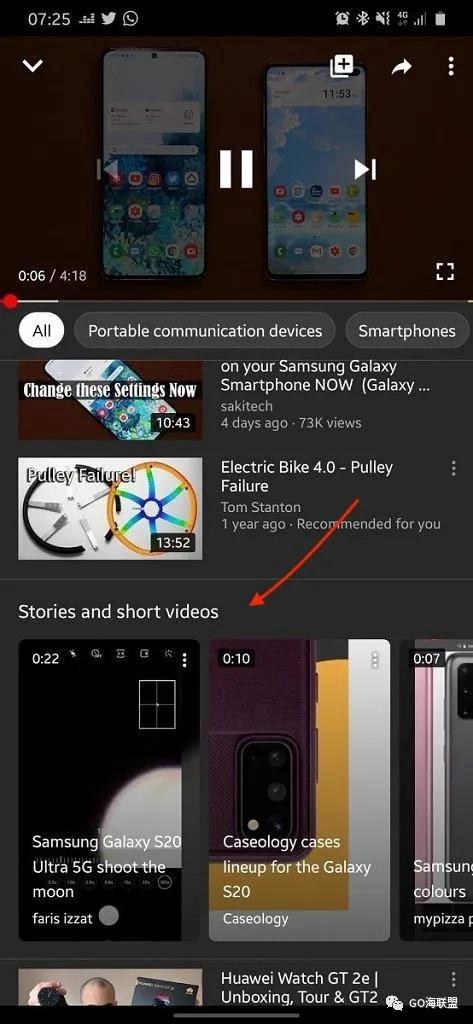Select the All filter chip

pos(42,331)
